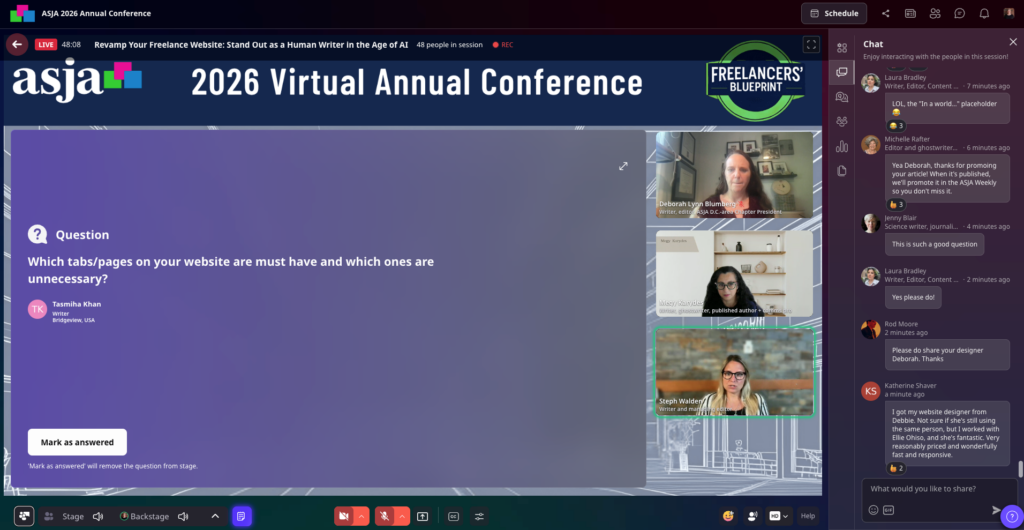The width and height of the screenshot is (1024, 530).
Task: Open the Files tab in sidebar
Action: click(x=842, y=171)
